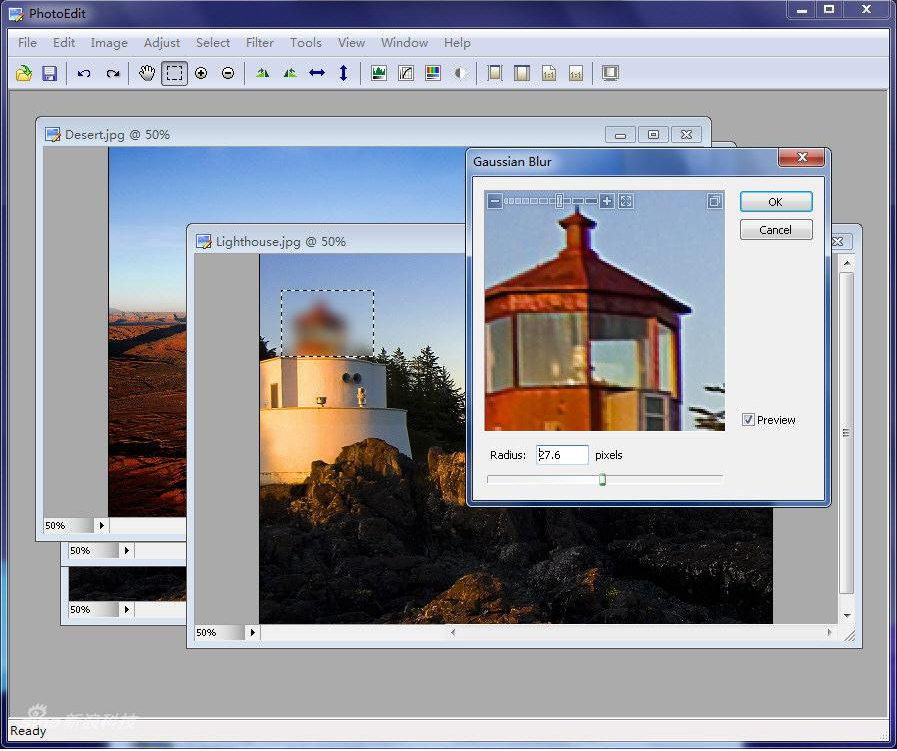This screenshot has width=897, height=751.
Task: Click the undo arrow icon
Action: point(84,72)
